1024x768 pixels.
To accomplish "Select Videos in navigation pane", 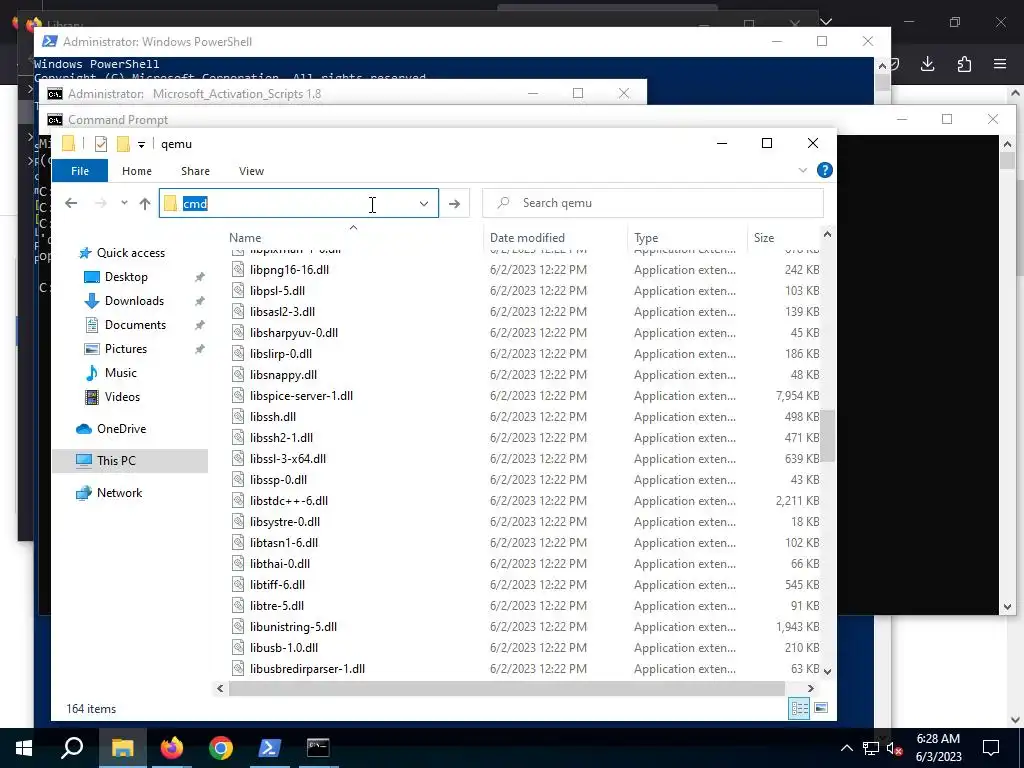I will 122,397.
